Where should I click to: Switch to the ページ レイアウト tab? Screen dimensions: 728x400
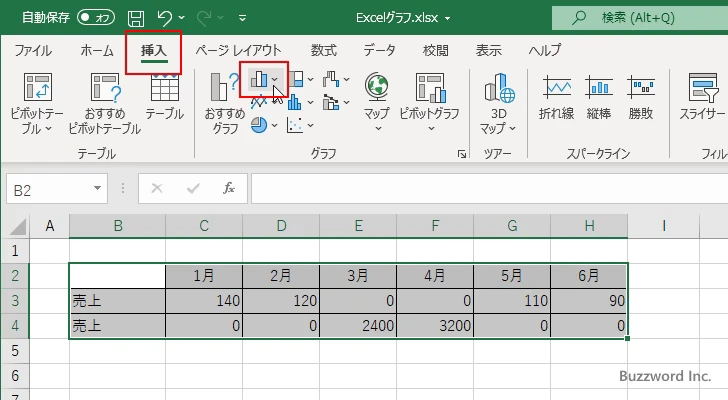click(238, 50)
